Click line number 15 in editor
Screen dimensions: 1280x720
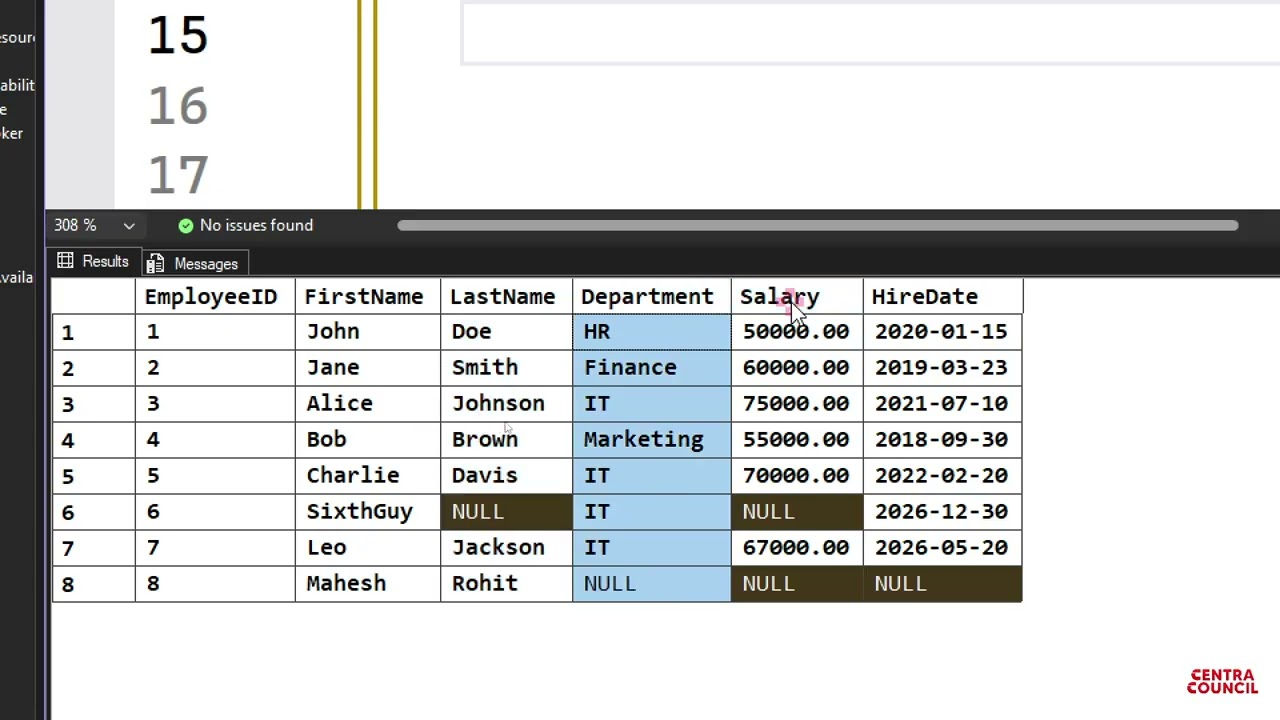pos(178,36)
